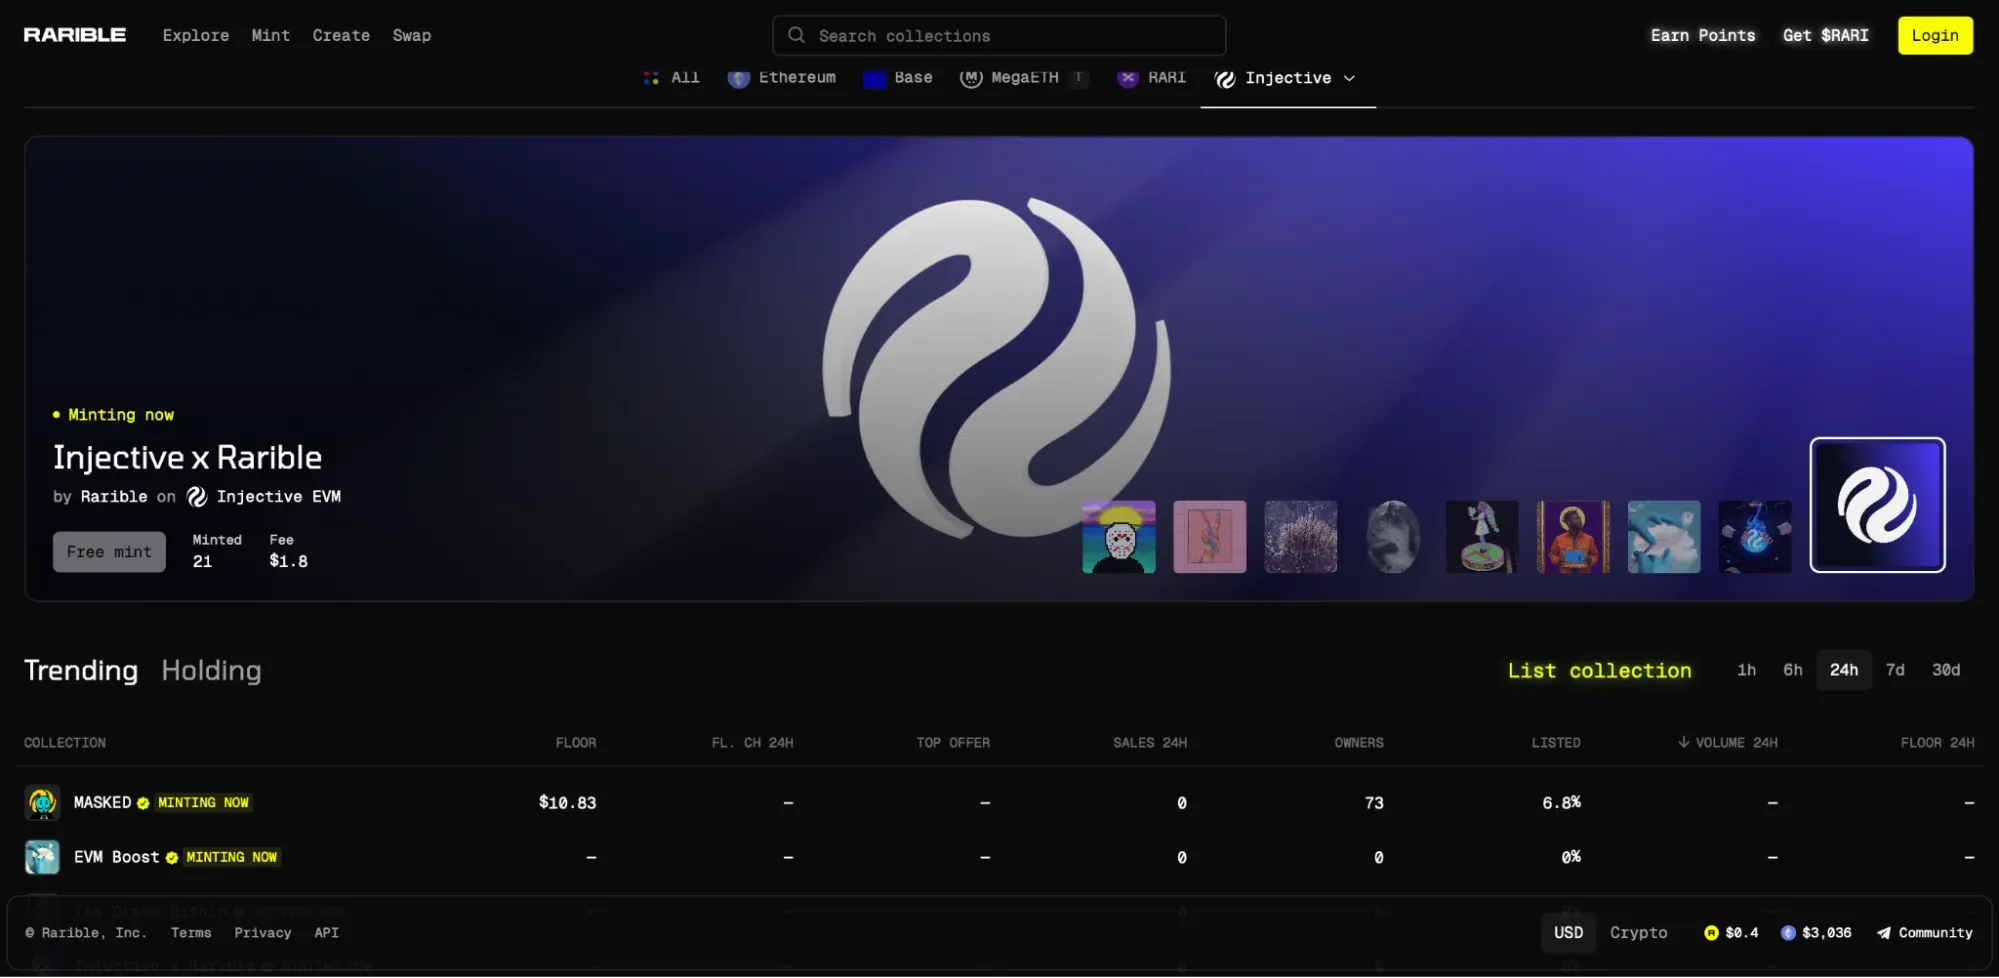Switch to the Holding tab
The width and height of the screenshot is (1999, 978).
click(x=211, y=670)
